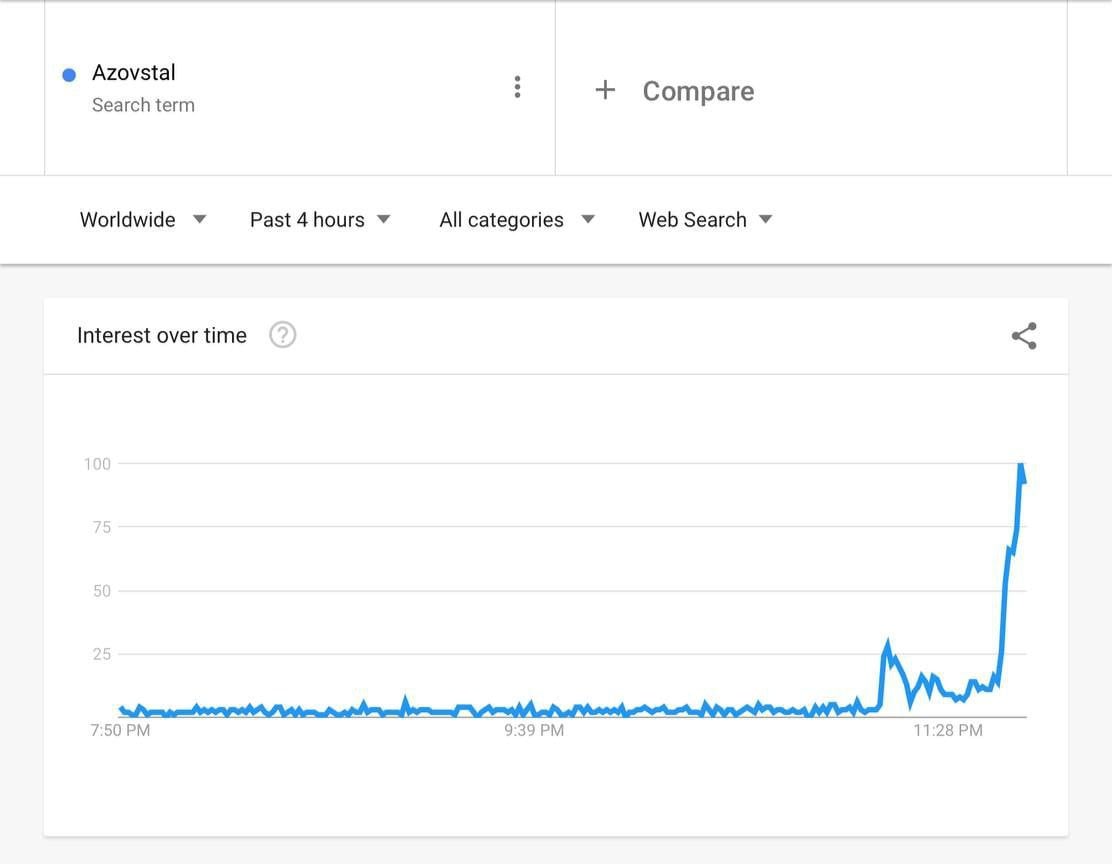Click the 9:39 PM axis label
The width and height of the screenshot is (1112, 864).
(534, 731)
